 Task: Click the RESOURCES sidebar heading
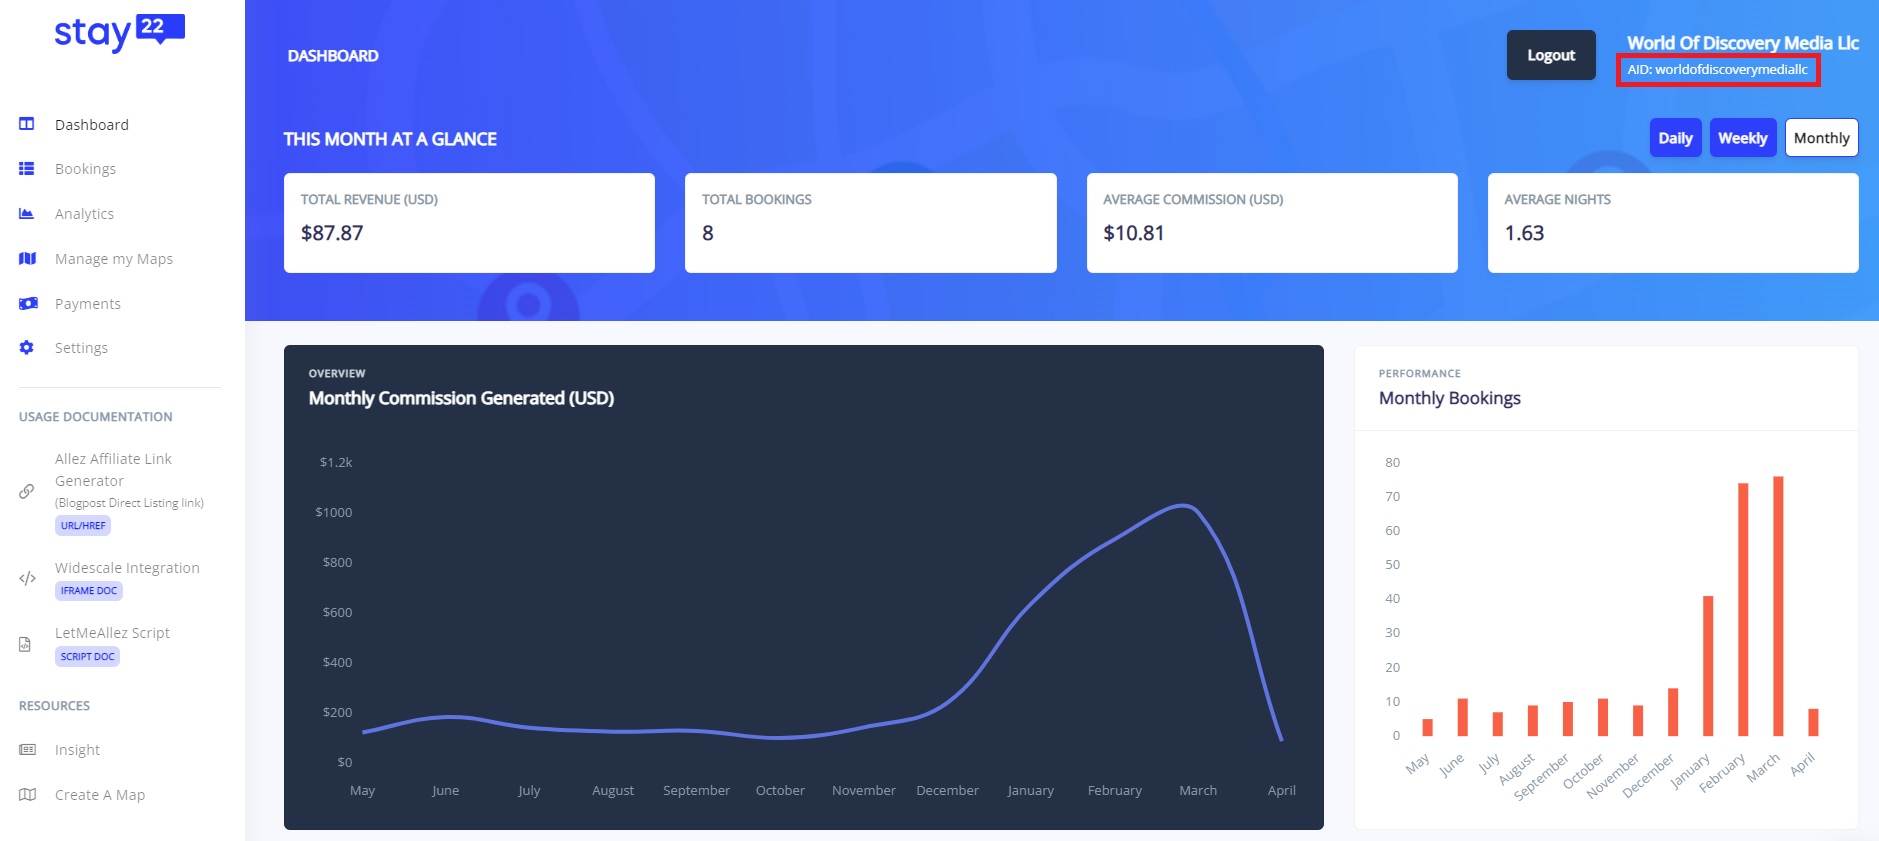click(x=54, y=706)
